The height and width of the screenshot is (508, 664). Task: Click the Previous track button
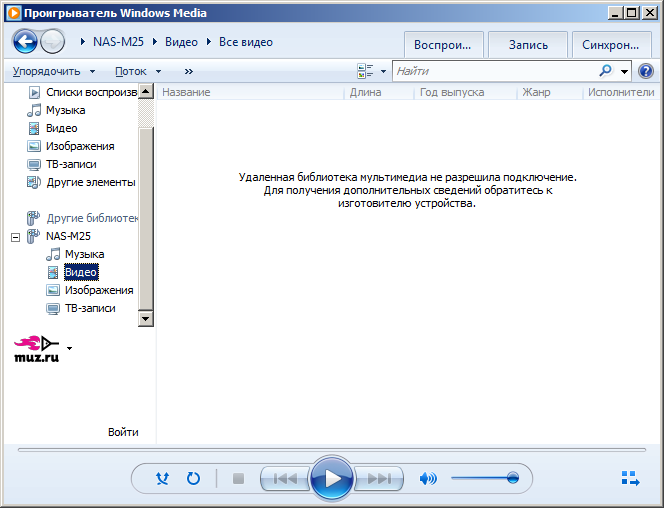click(x=285, y=478)
